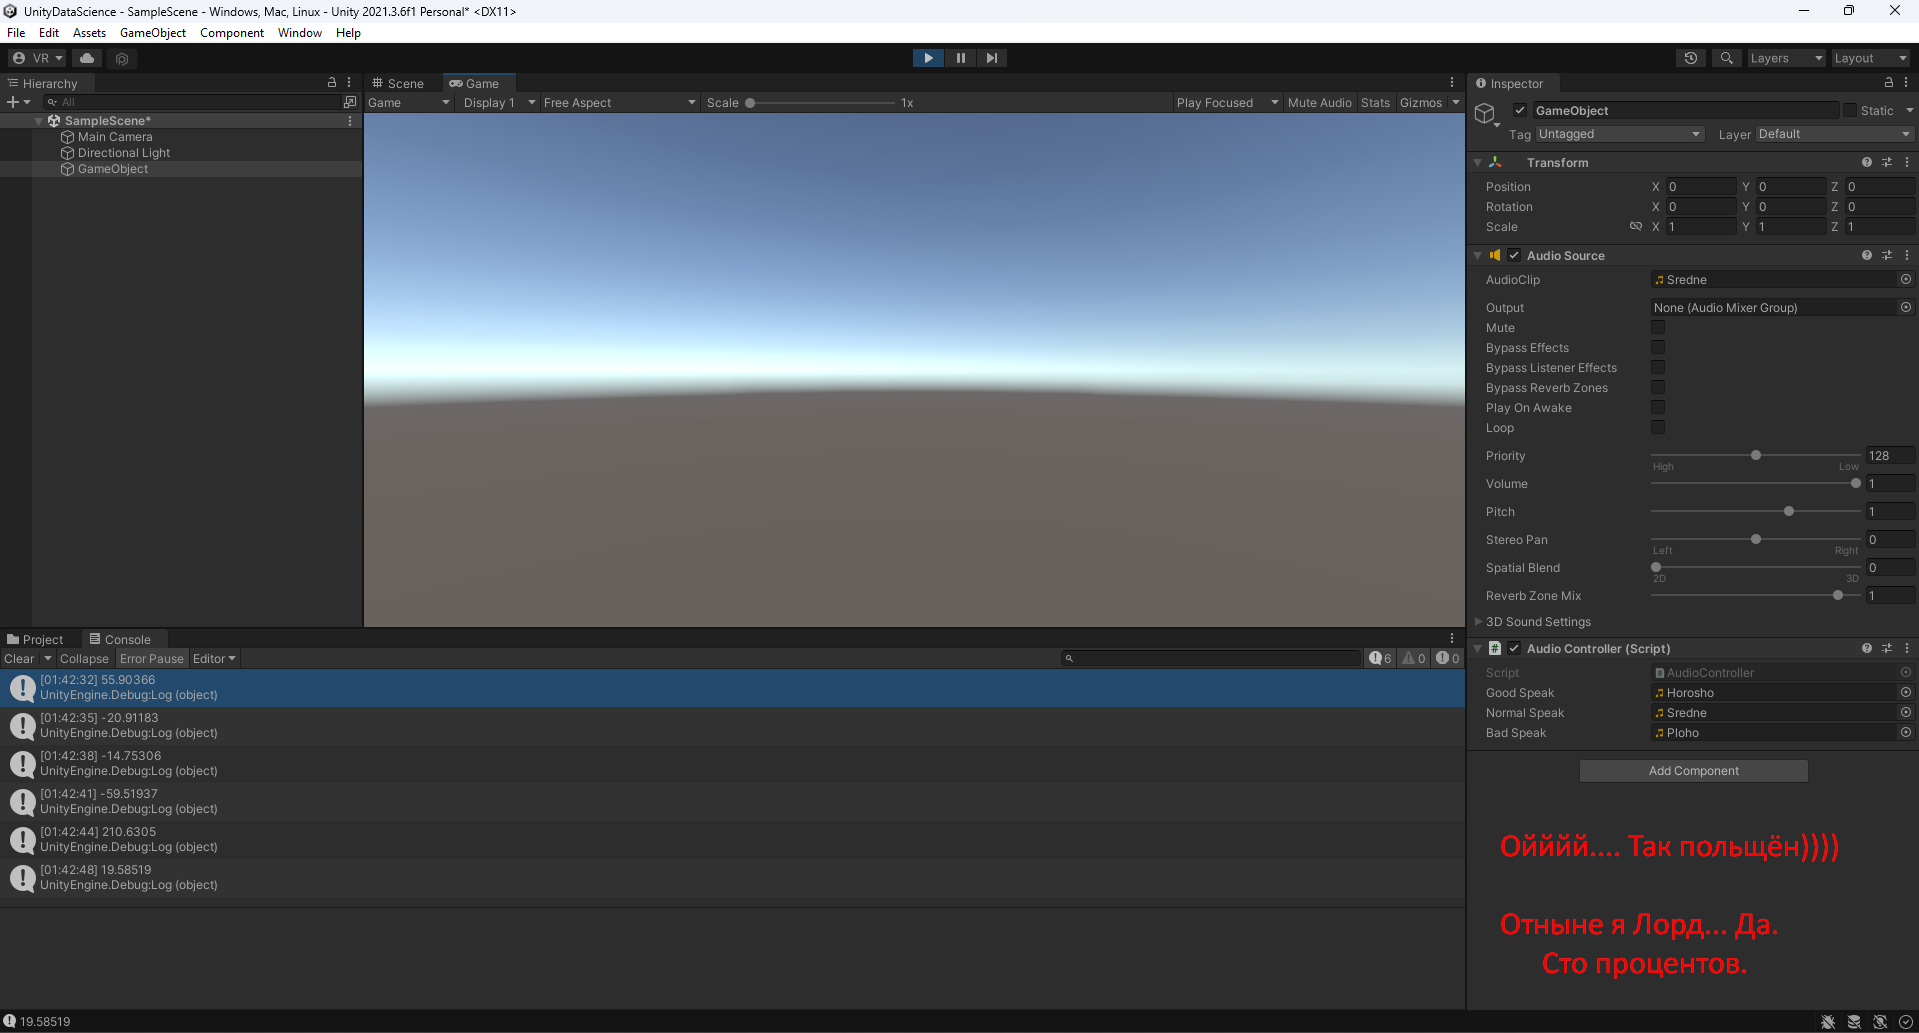Enable Play On Awake on Audio Source

(1658, 407)
